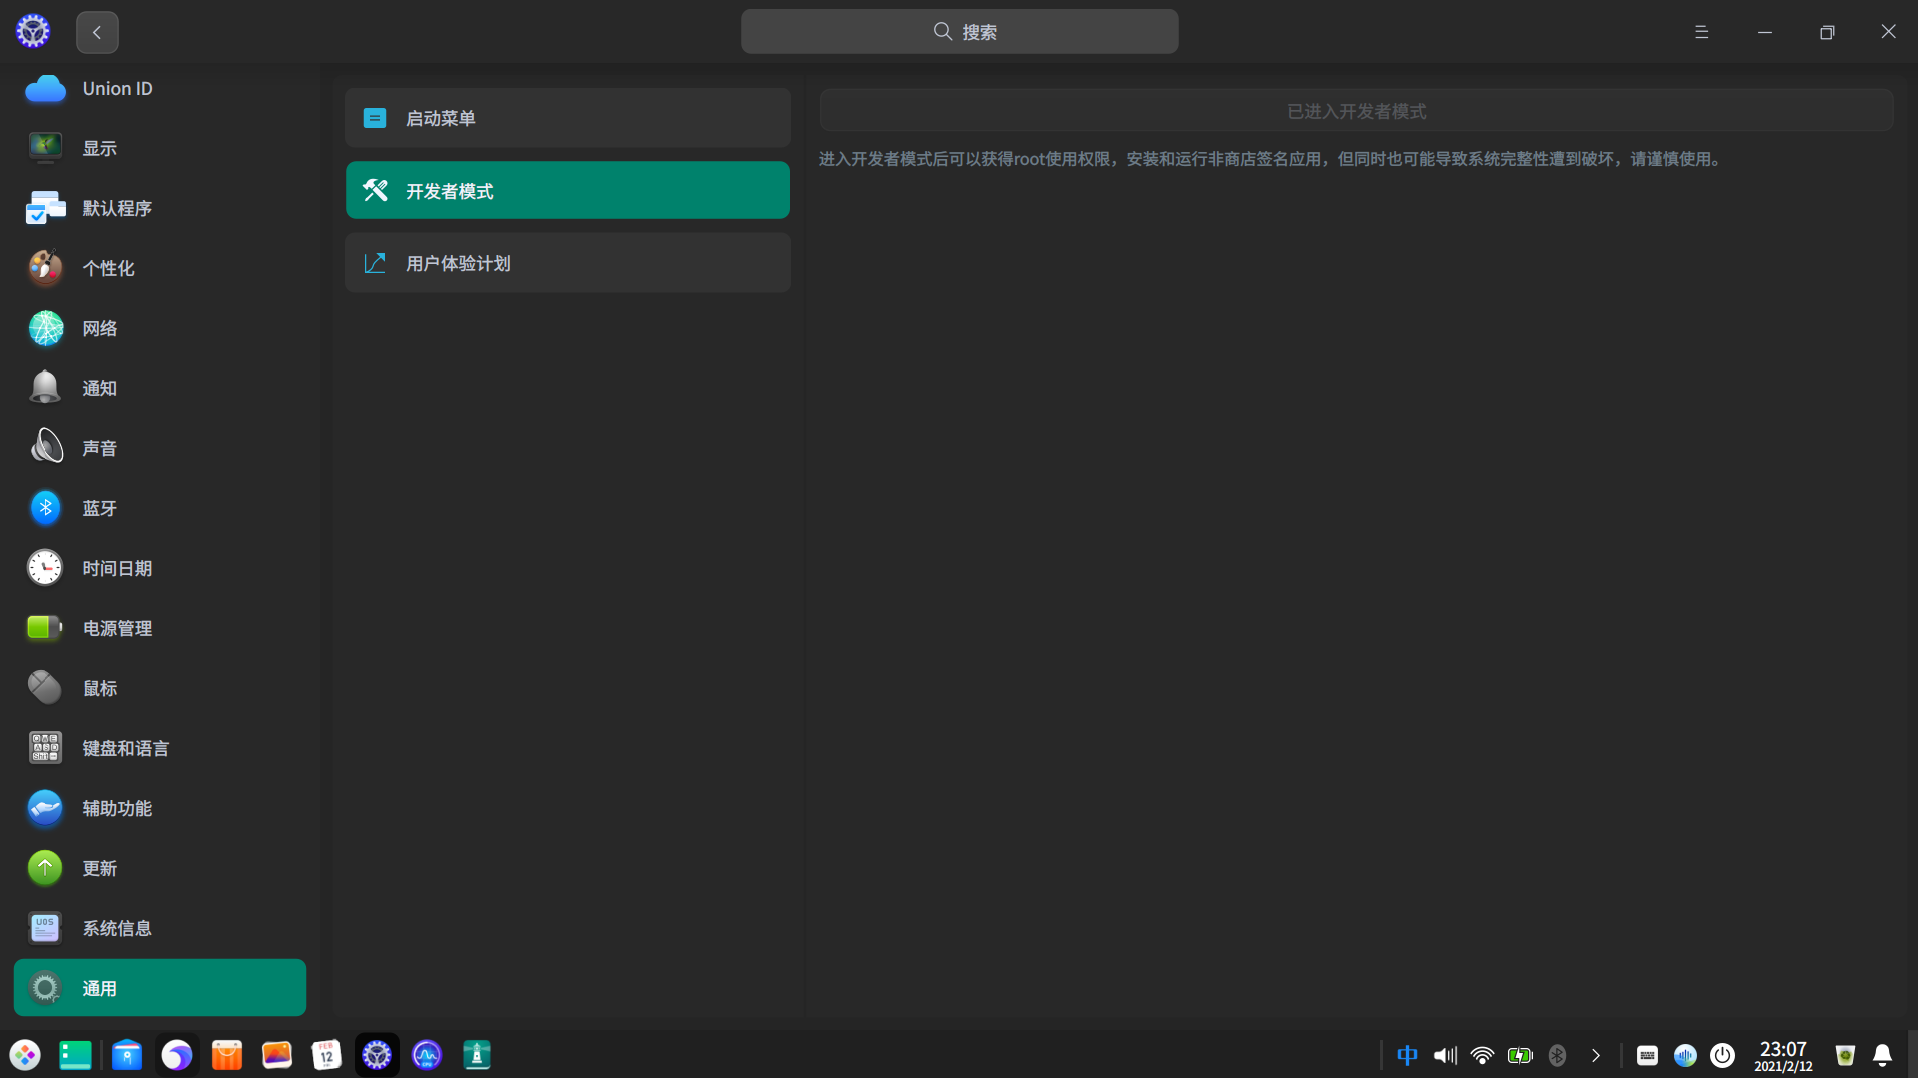Click the 搜索 search field

[960, 32]
